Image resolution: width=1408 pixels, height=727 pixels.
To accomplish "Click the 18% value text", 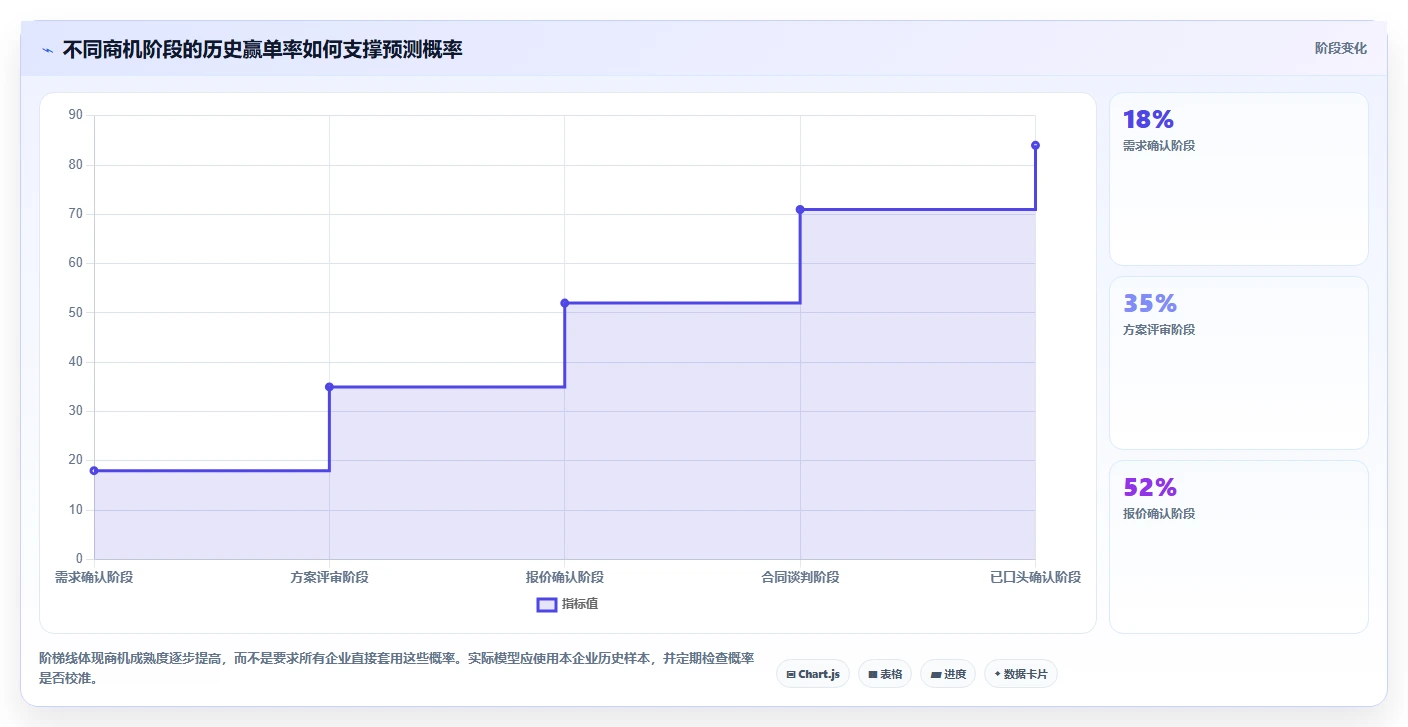I will pos(1148,120).
